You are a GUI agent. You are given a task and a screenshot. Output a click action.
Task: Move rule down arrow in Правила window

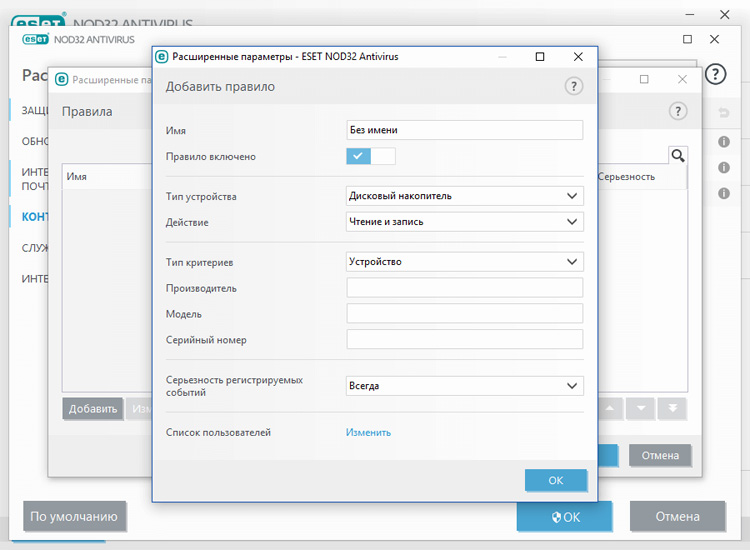click(641, 408)
